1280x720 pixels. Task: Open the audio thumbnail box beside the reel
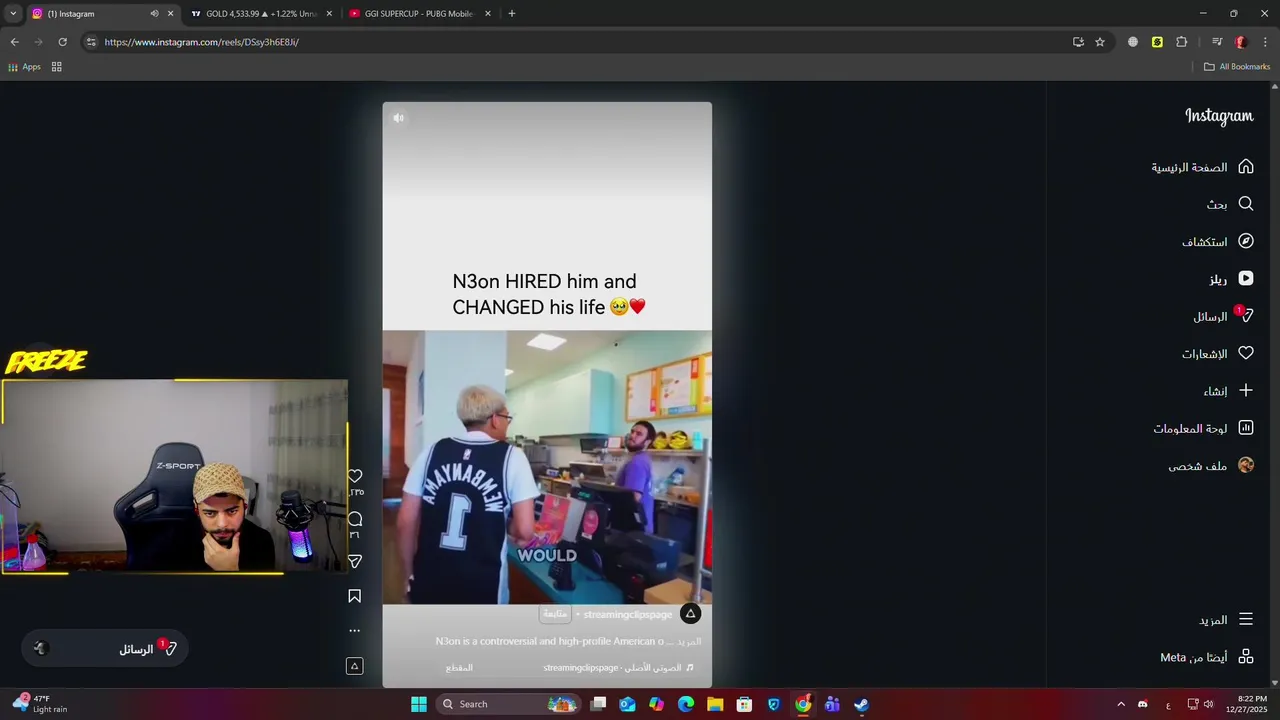(354, 666)
